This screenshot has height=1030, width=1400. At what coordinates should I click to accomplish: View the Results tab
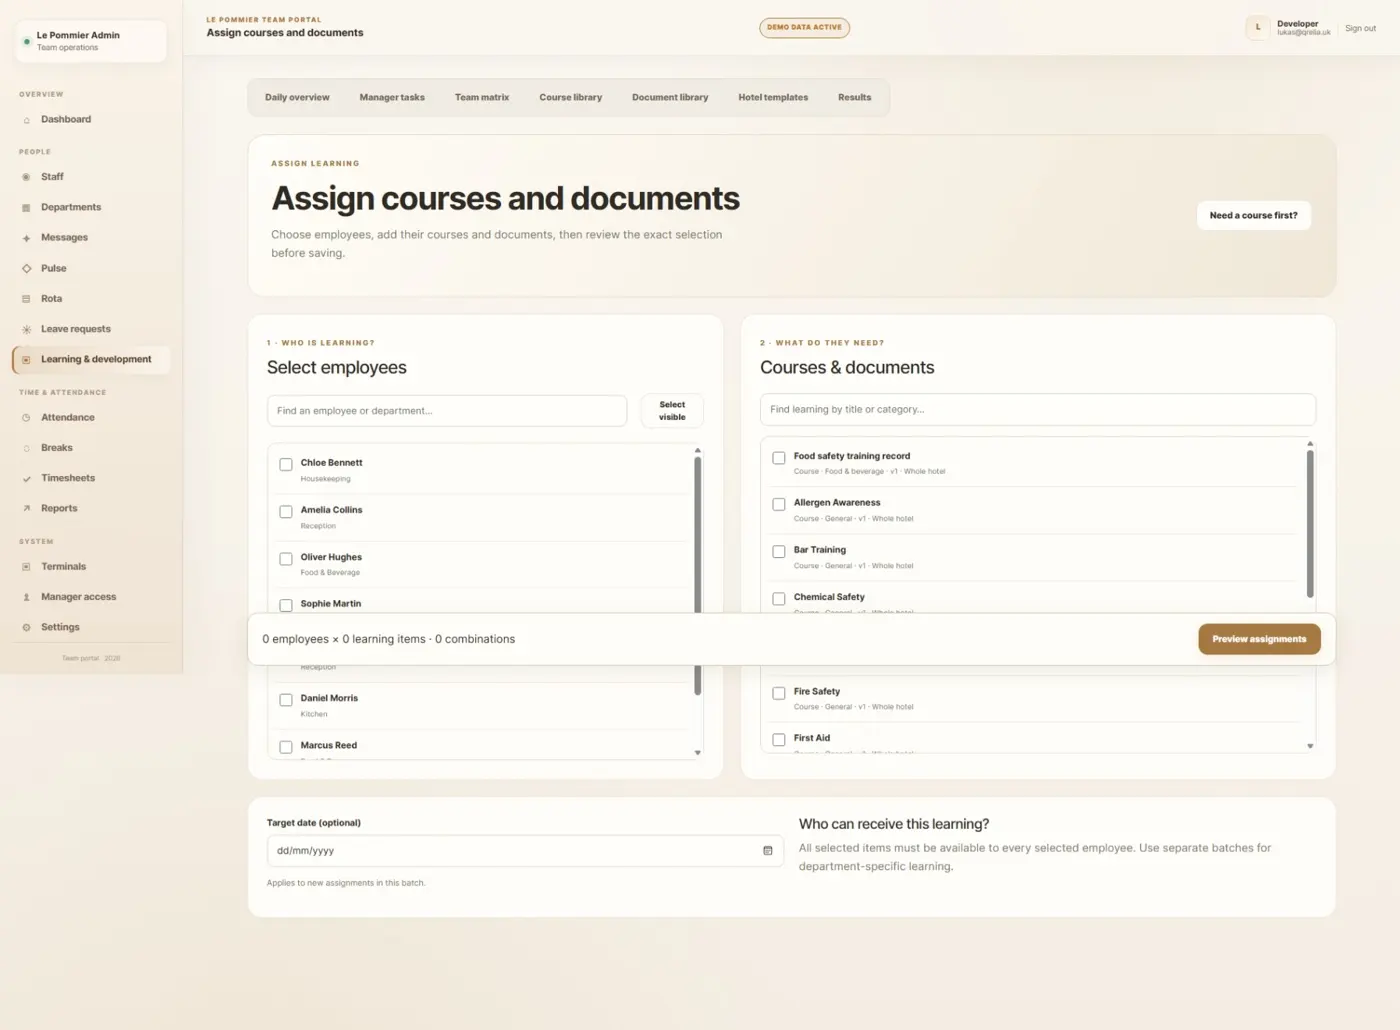click(855, 98)
